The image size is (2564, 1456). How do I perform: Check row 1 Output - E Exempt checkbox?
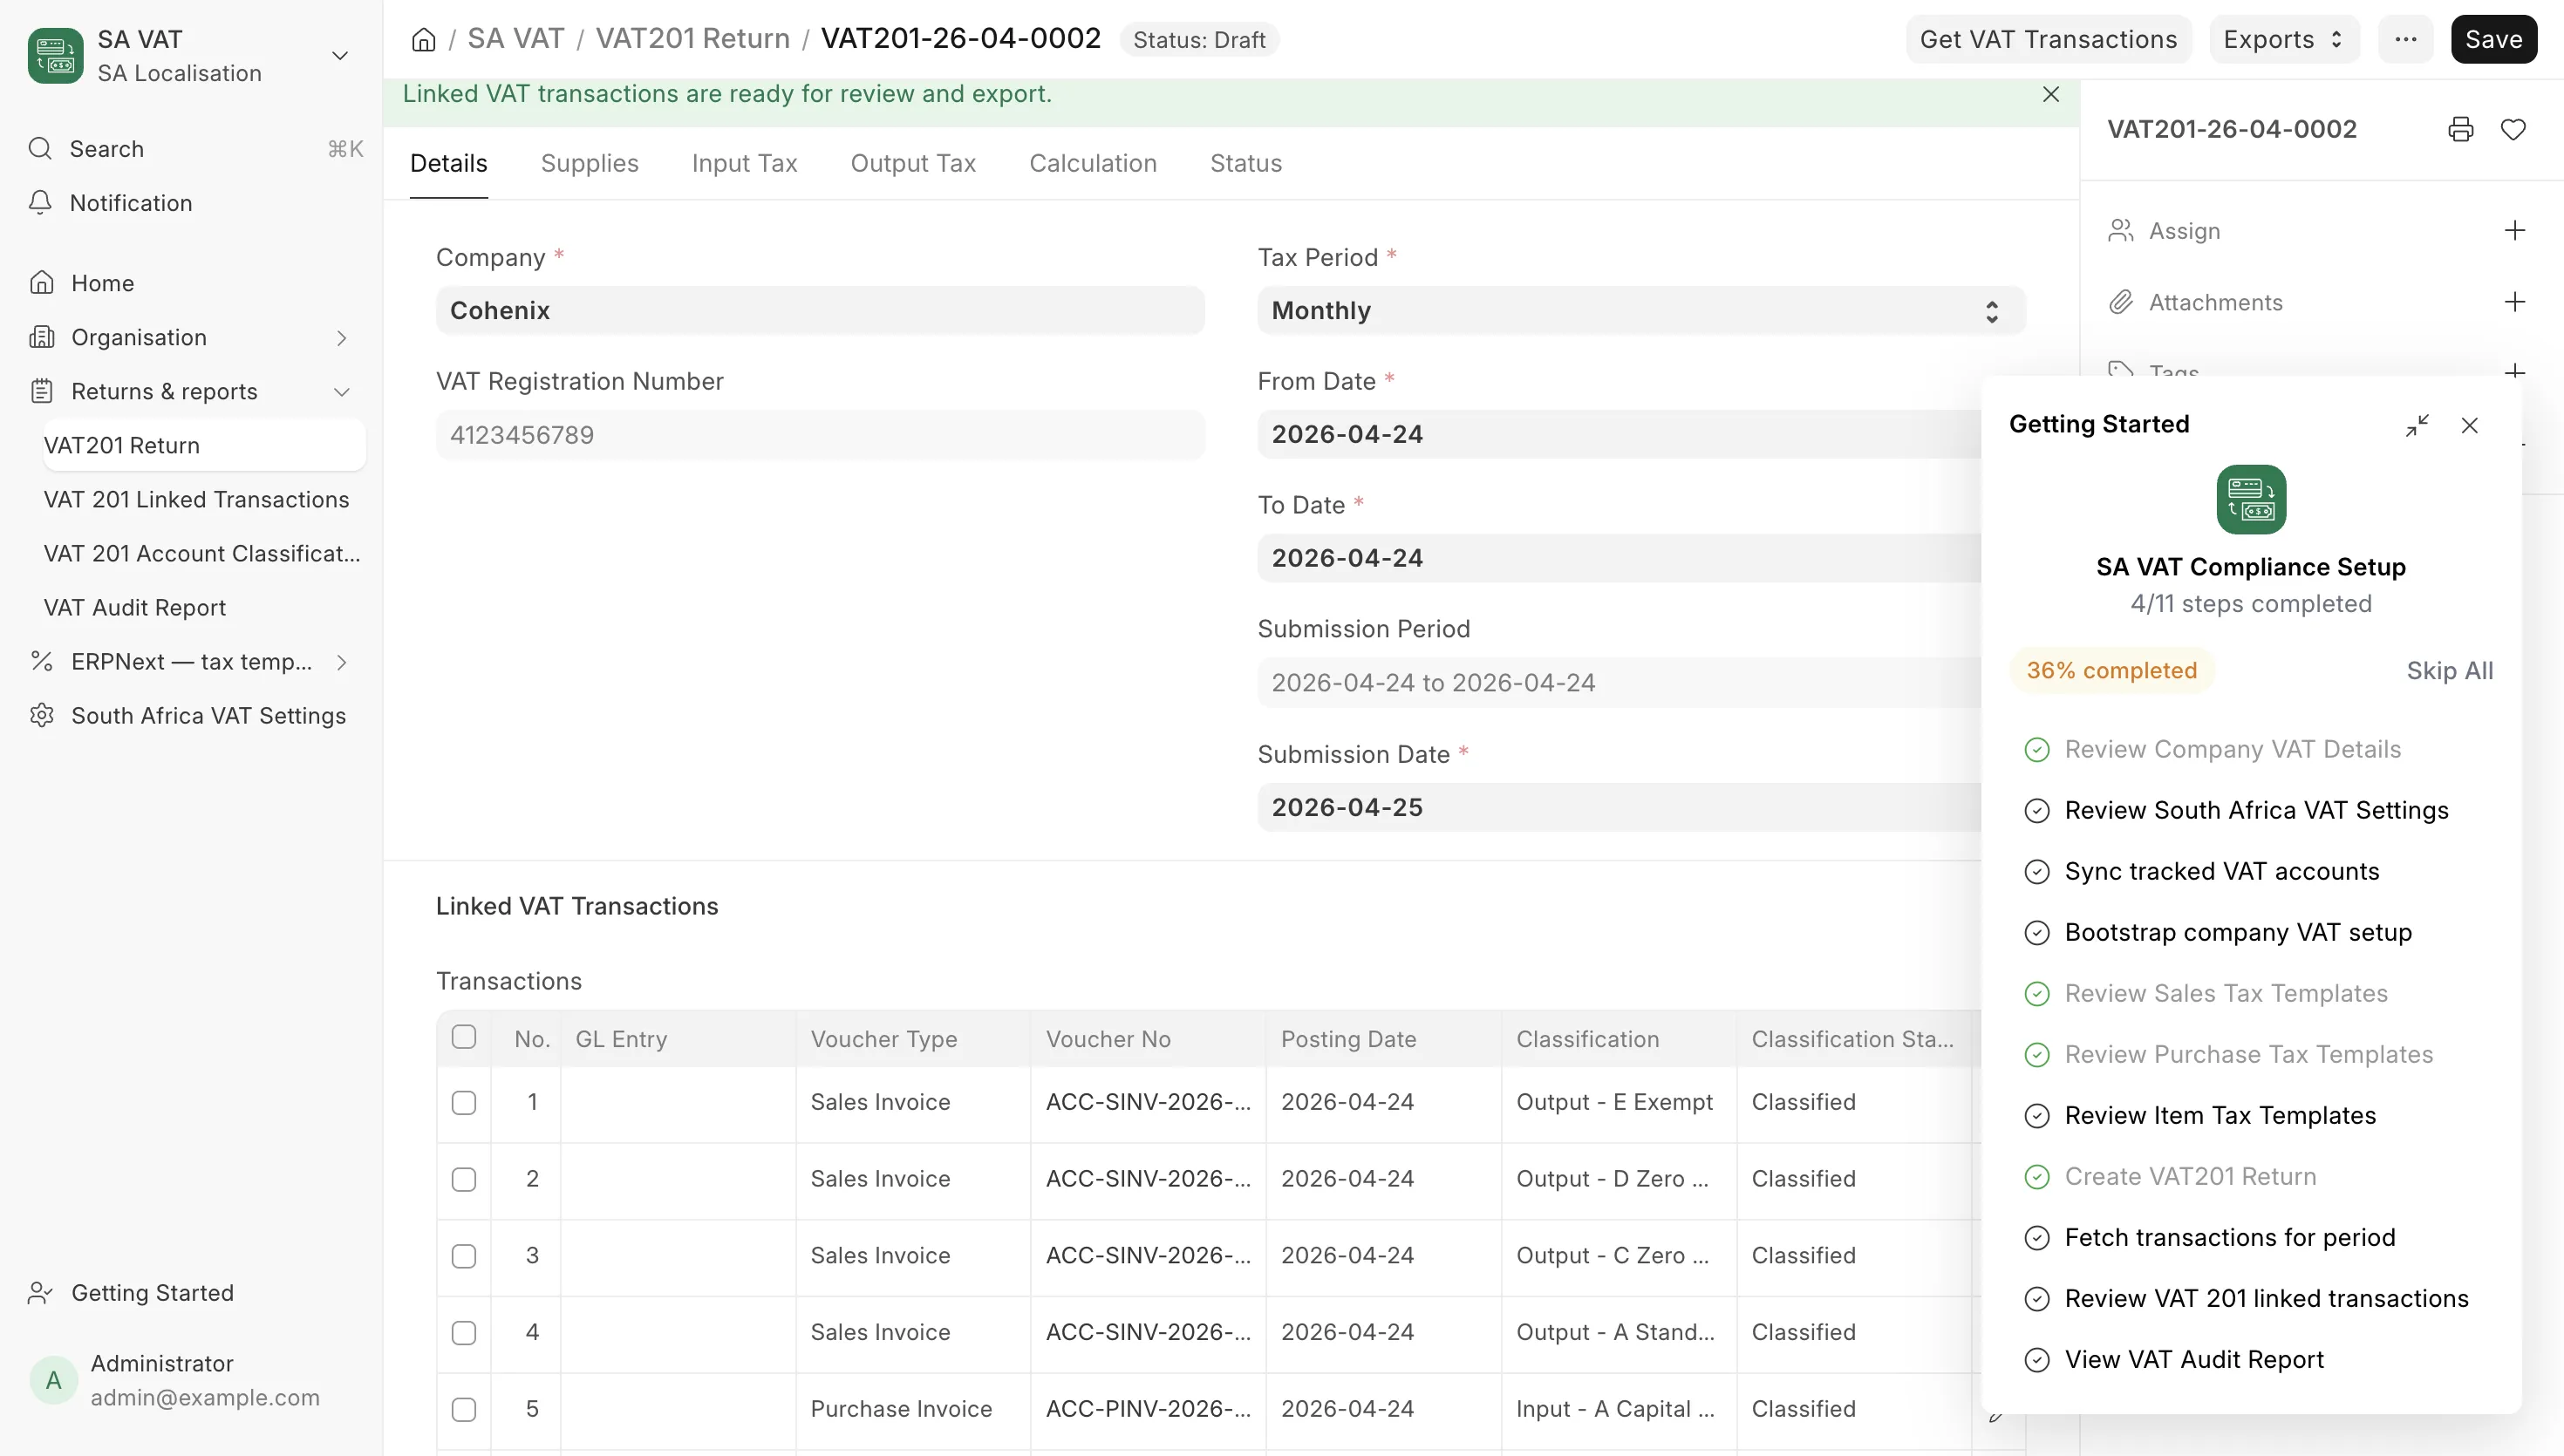pos(464,1103)
